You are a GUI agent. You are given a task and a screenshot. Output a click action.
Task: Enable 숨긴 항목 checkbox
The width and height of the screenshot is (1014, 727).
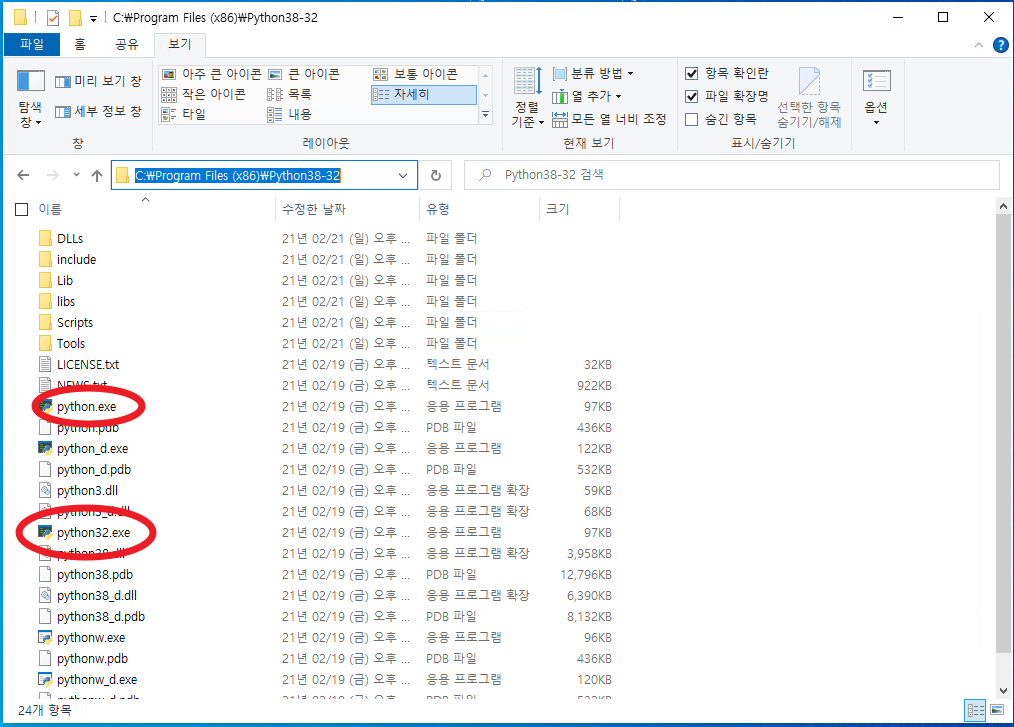click(x=691, y=120)
